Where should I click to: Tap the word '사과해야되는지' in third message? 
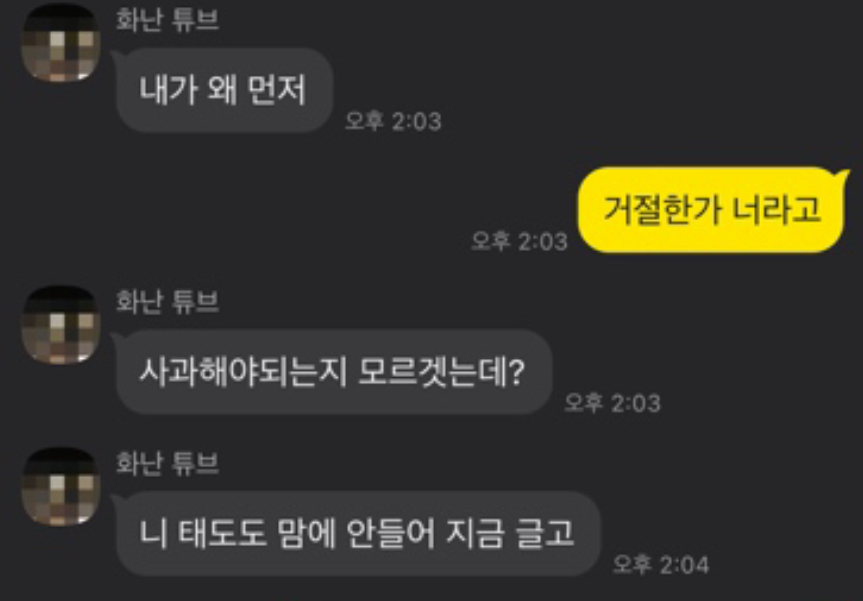243,373
